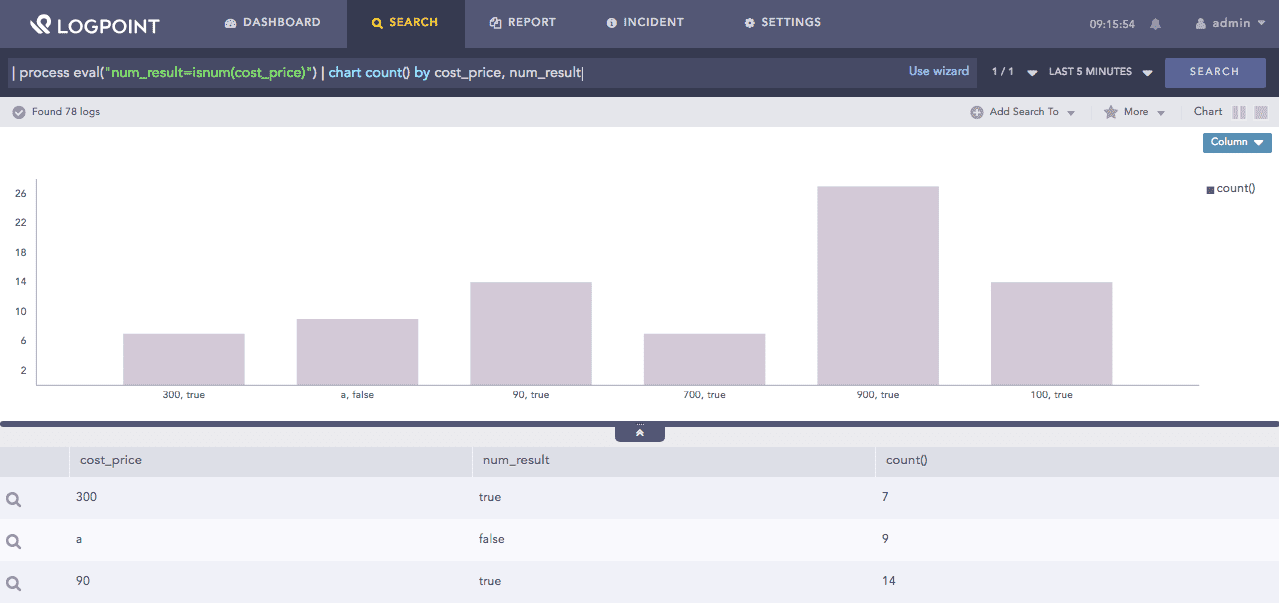Switch chart layout to full view

[1261, 112]
